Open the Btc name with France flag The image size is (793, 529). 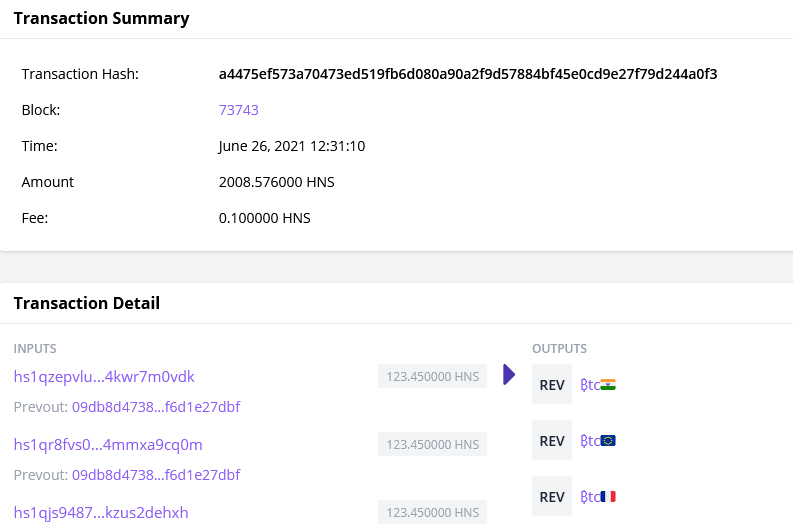coord(598,497)
